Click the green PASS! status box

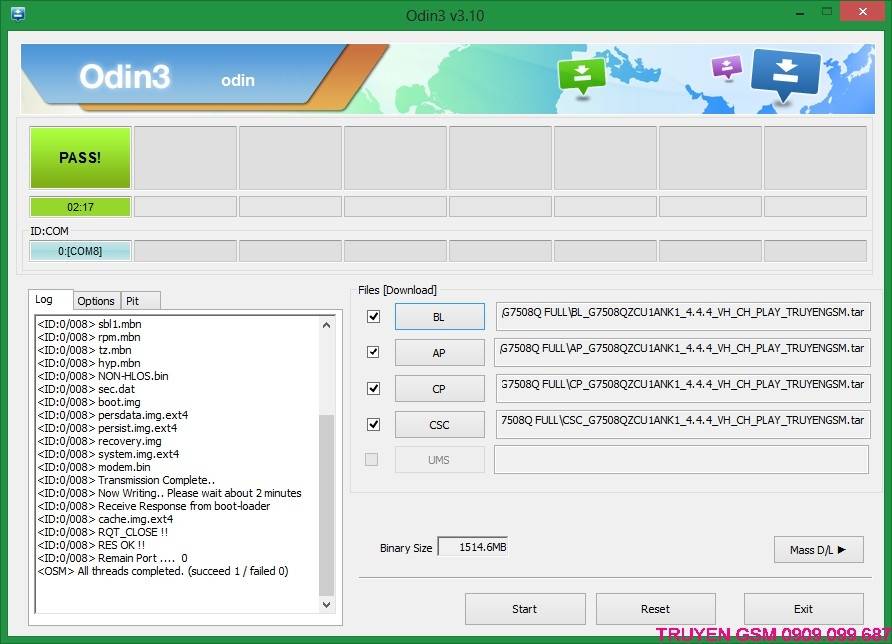click(x=80, y=157)
